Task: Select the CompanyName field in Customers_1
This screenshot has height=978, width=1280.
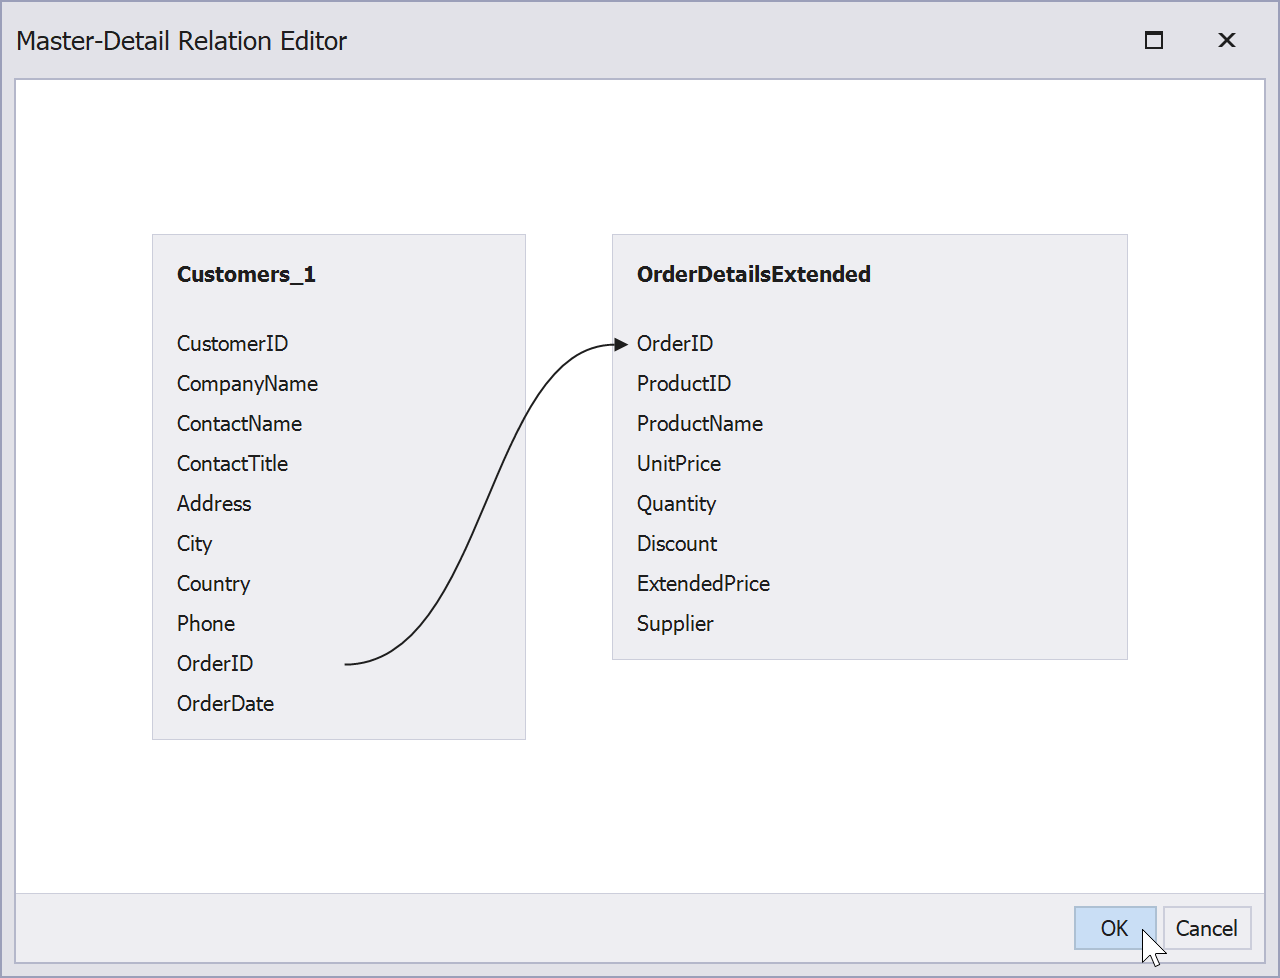Action: [x=247, y=383]
